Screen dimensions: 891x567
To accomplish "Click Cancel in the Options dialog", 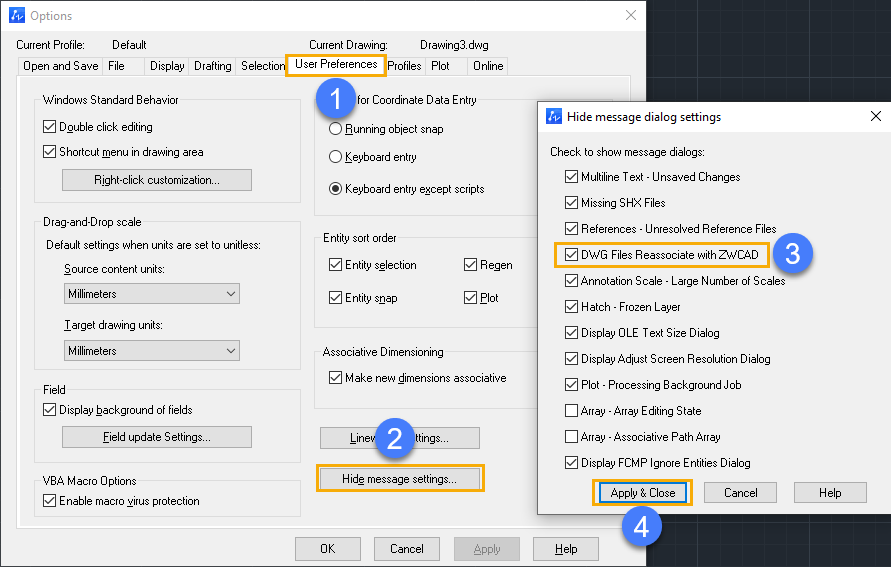I will (407, 549).
